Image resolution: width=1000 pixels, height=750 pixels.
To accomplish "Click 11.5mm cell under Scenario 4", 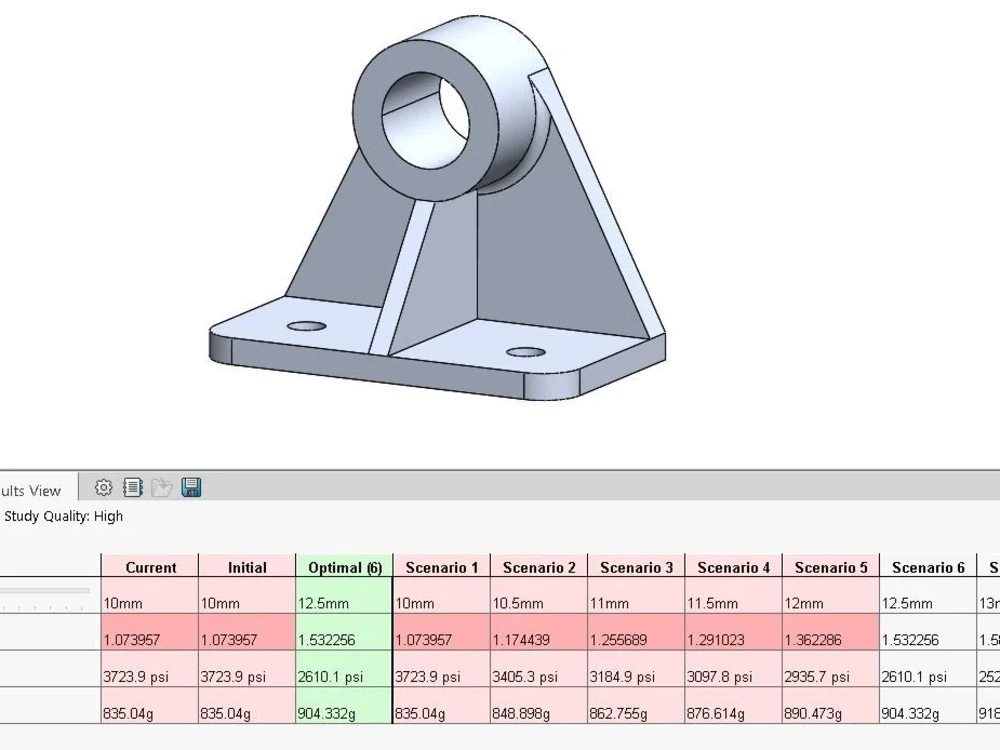I will tap(733, 596).
